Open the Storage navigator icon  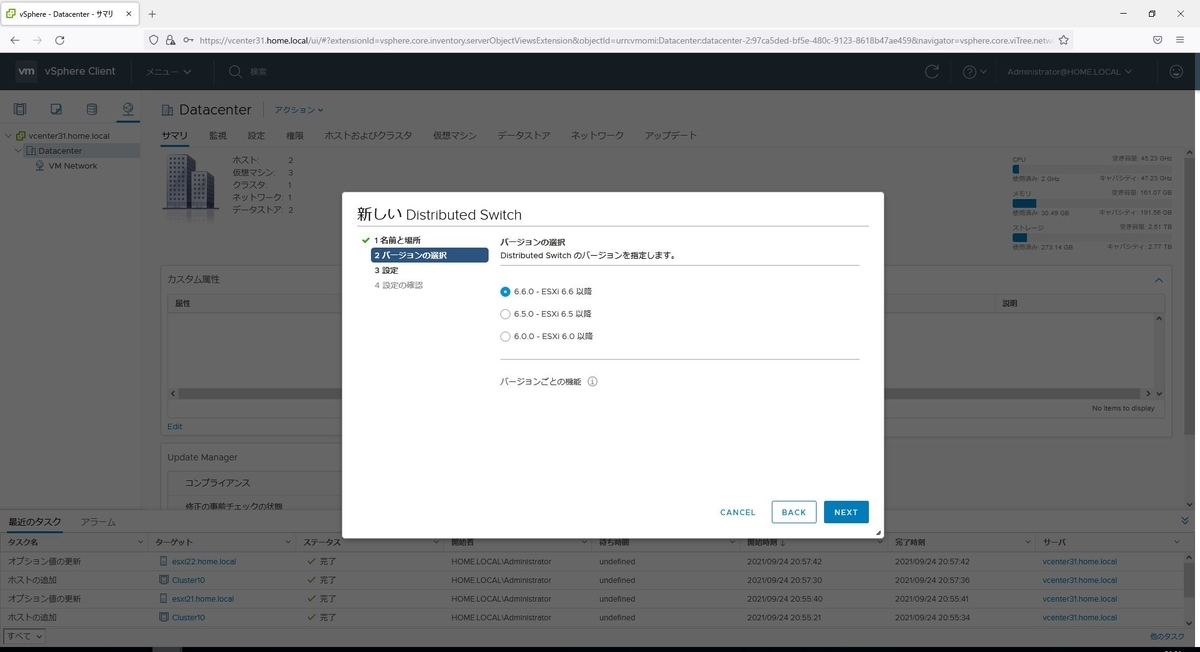[x=92, y=109]
